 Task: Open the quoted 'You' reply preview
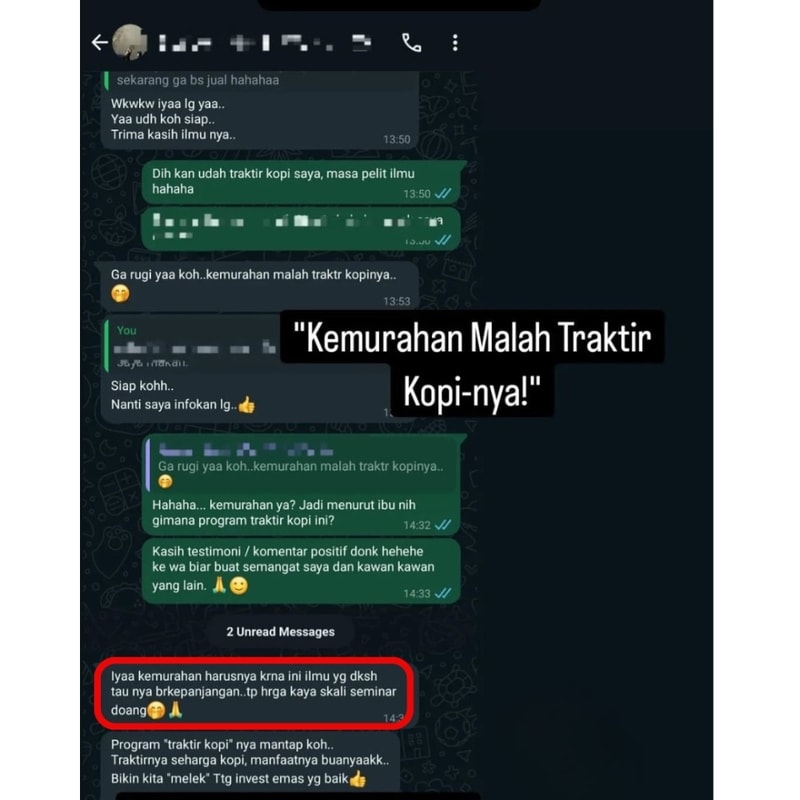[x=194, y=345]
